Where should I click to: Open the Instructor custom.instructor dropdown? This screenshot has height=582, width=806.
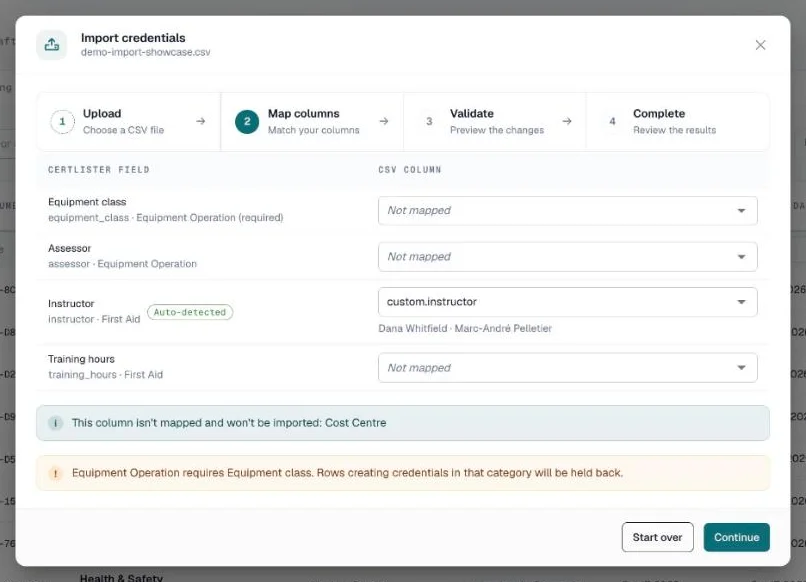(x=567, y=302)
